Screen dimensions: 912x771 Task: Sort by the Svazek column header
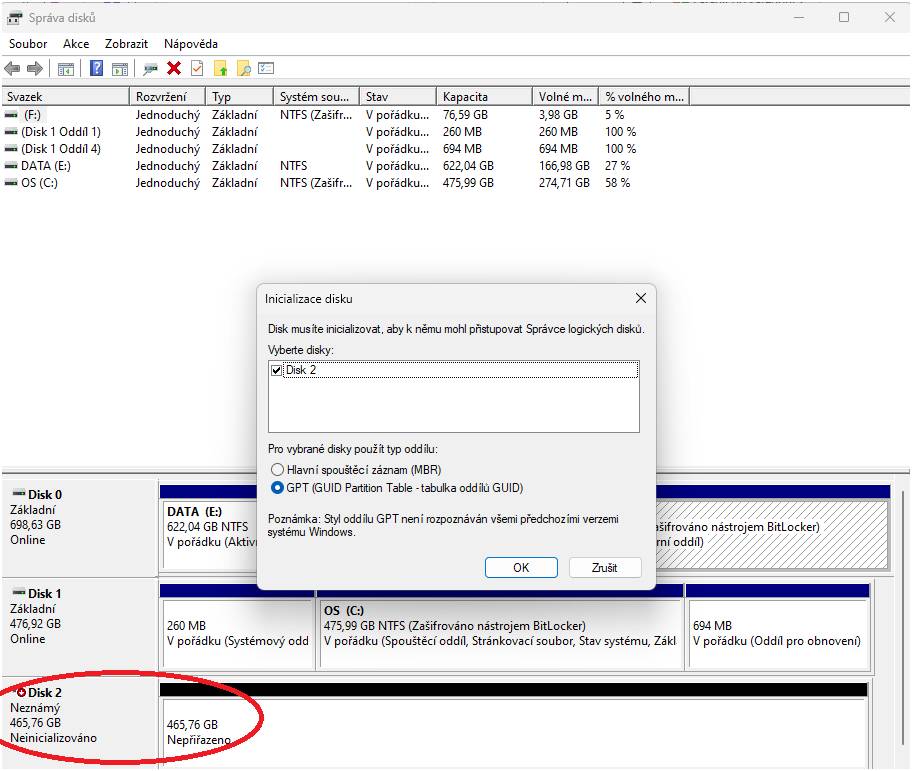click(65, 97)
